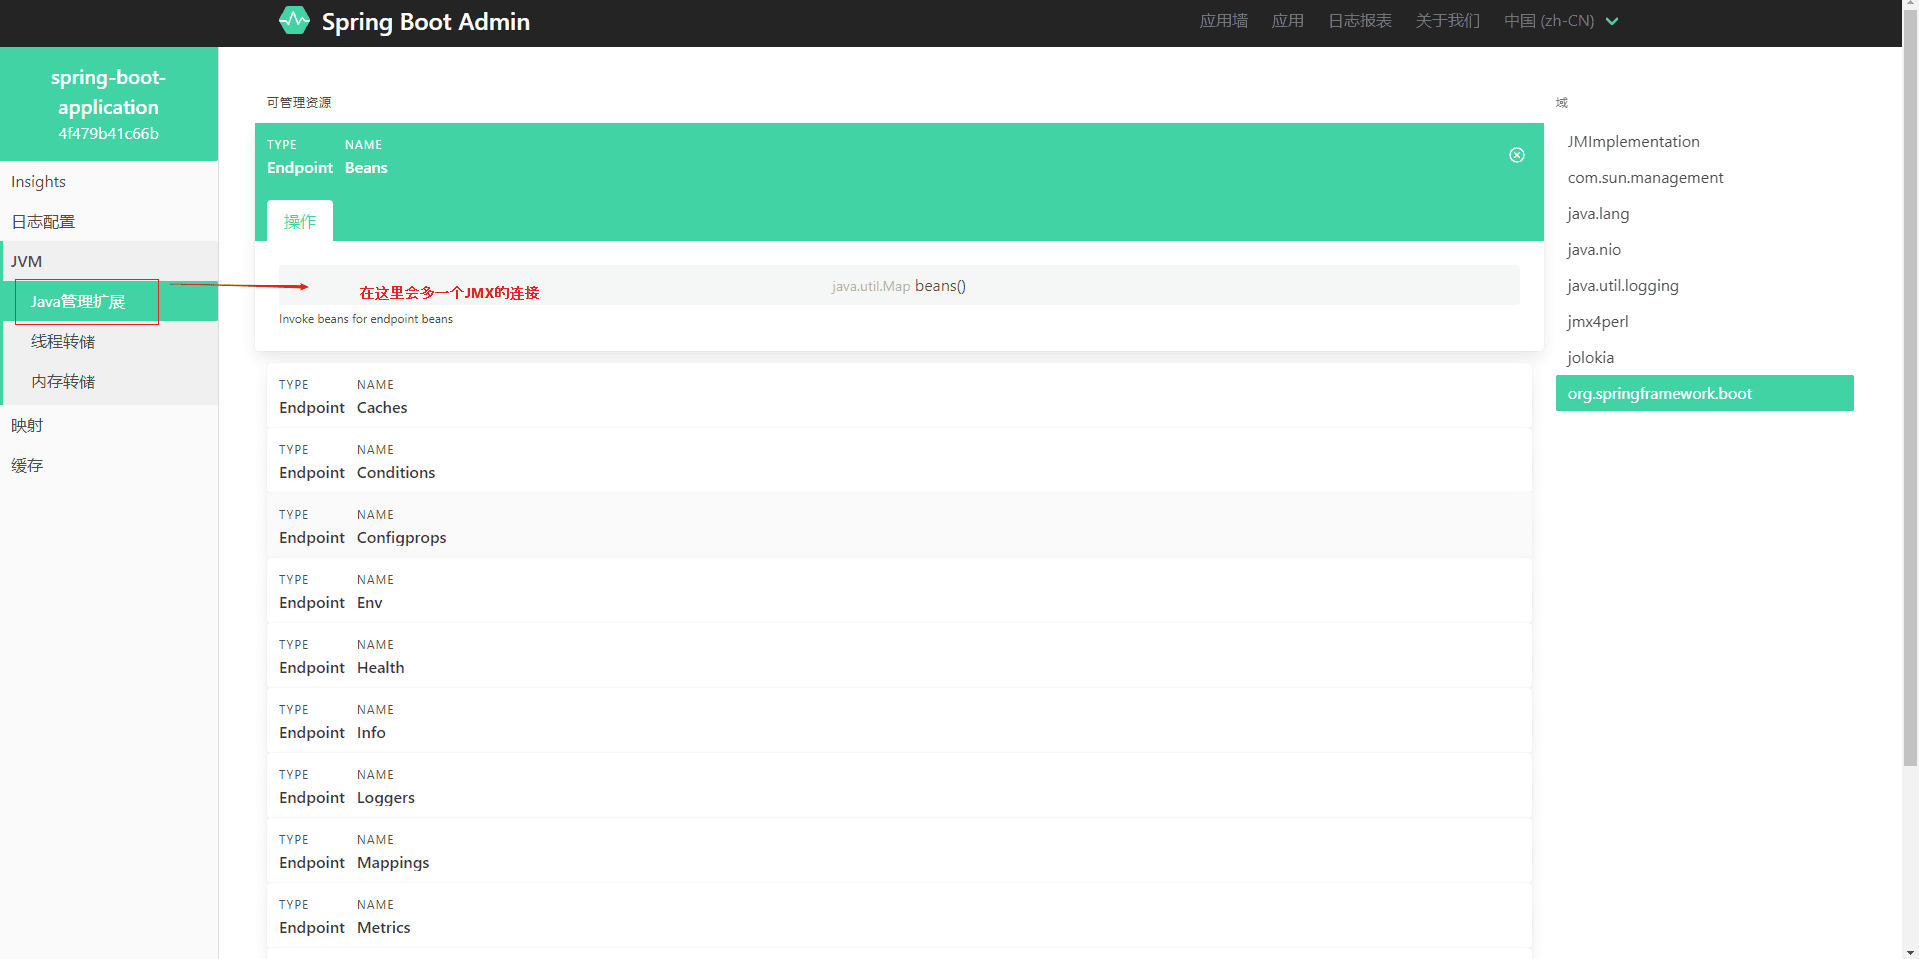Open 线程转储 under JVM

click(x=63, y=342)
